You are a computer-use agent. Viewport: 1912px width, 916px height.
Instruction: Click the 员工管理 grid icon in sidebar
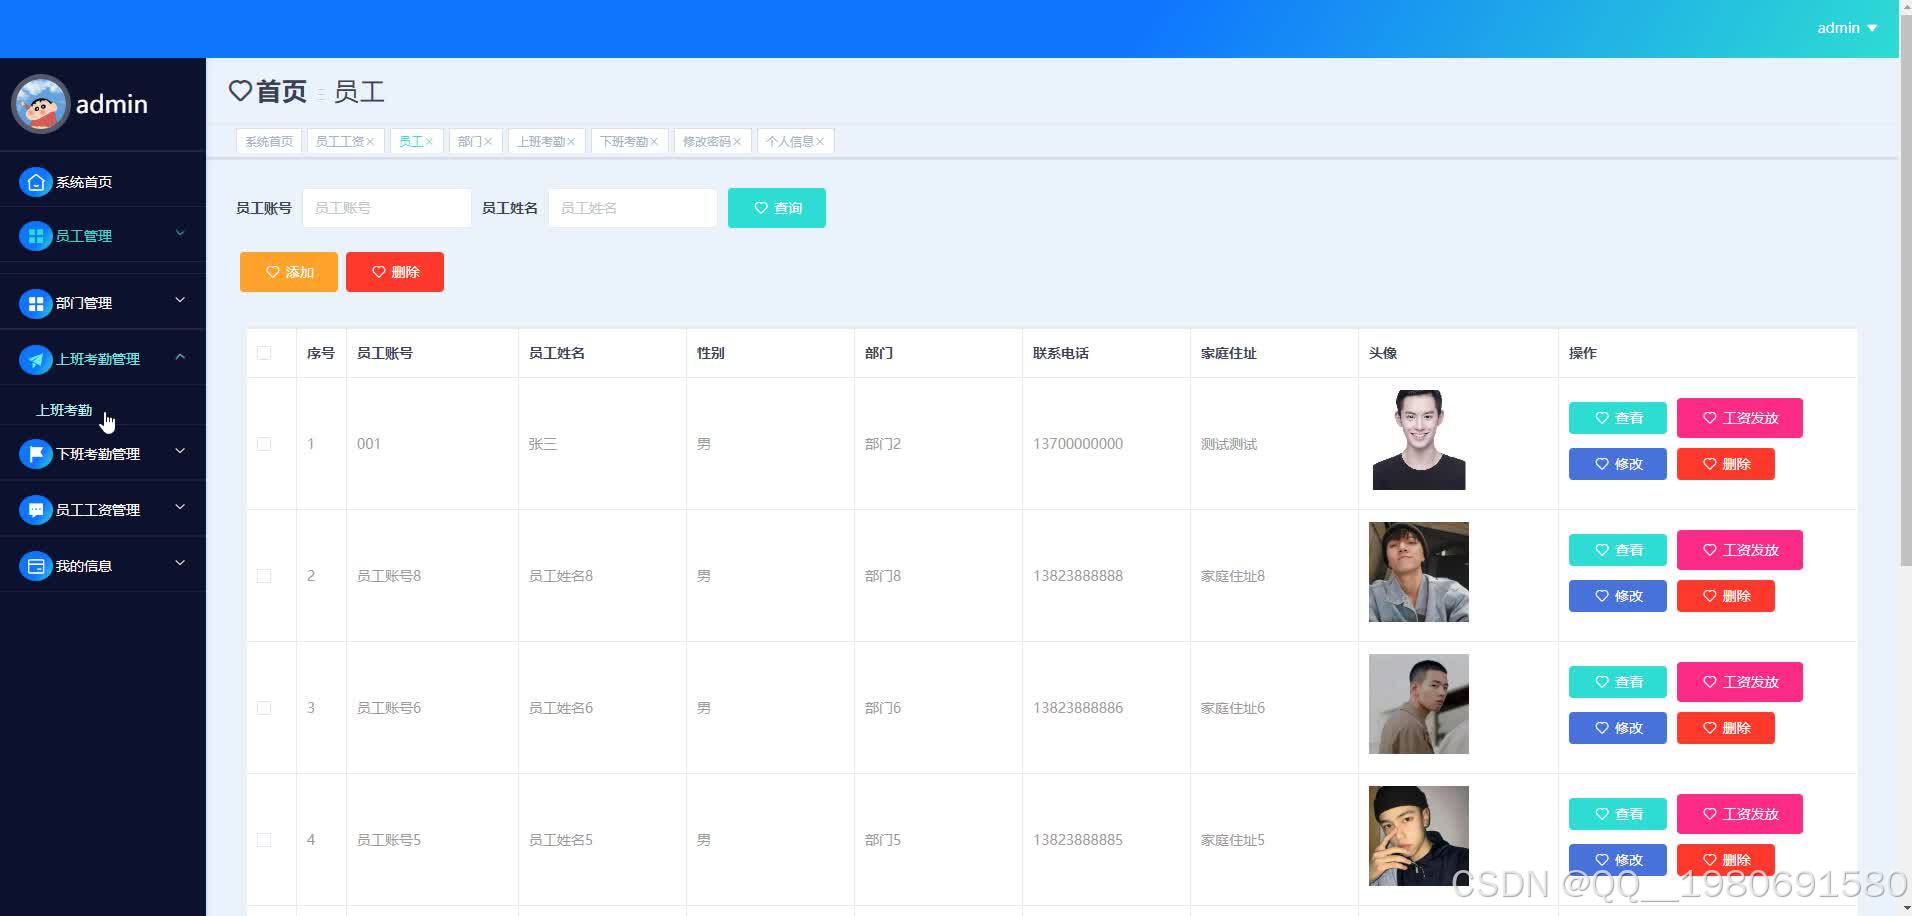coord(35,235)
